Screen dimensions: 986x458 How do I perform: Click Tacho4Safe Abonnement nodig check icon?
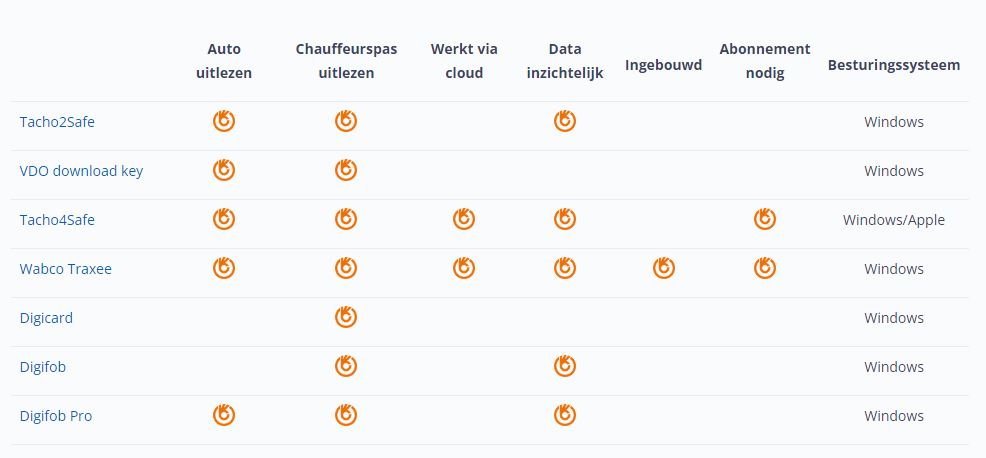point(765,218)
